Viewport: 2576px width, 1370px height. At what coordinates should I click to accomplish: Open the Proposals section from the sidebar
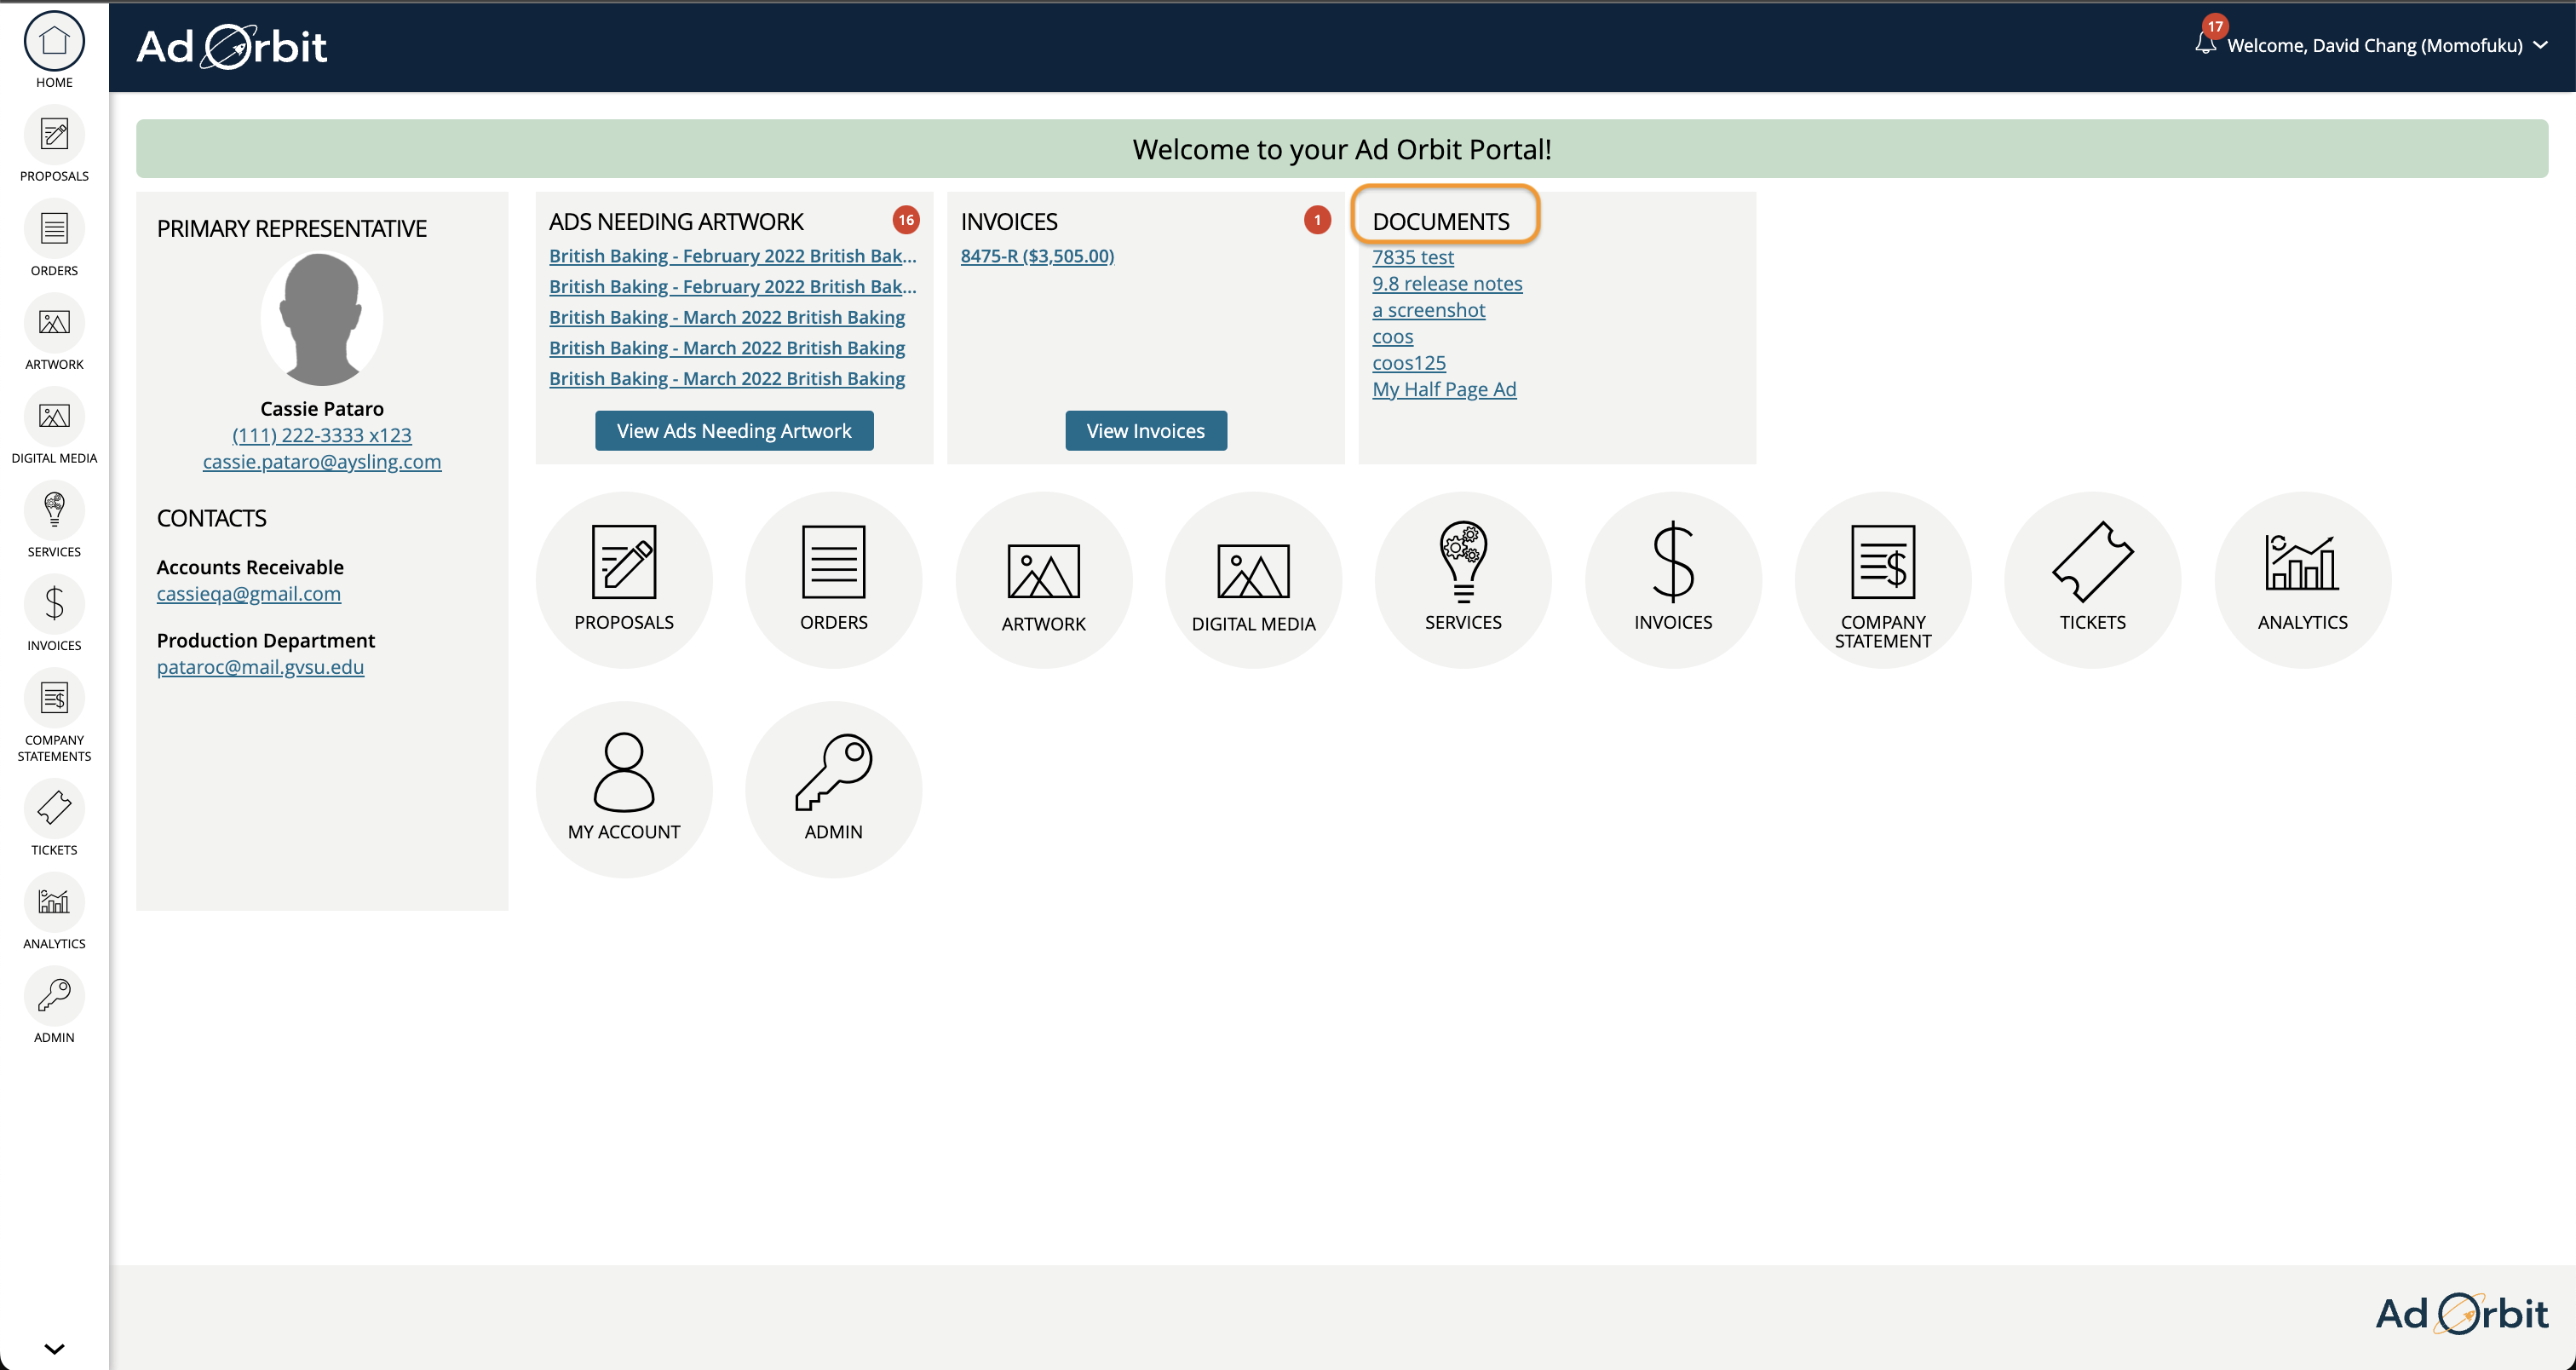pos(54,143)
